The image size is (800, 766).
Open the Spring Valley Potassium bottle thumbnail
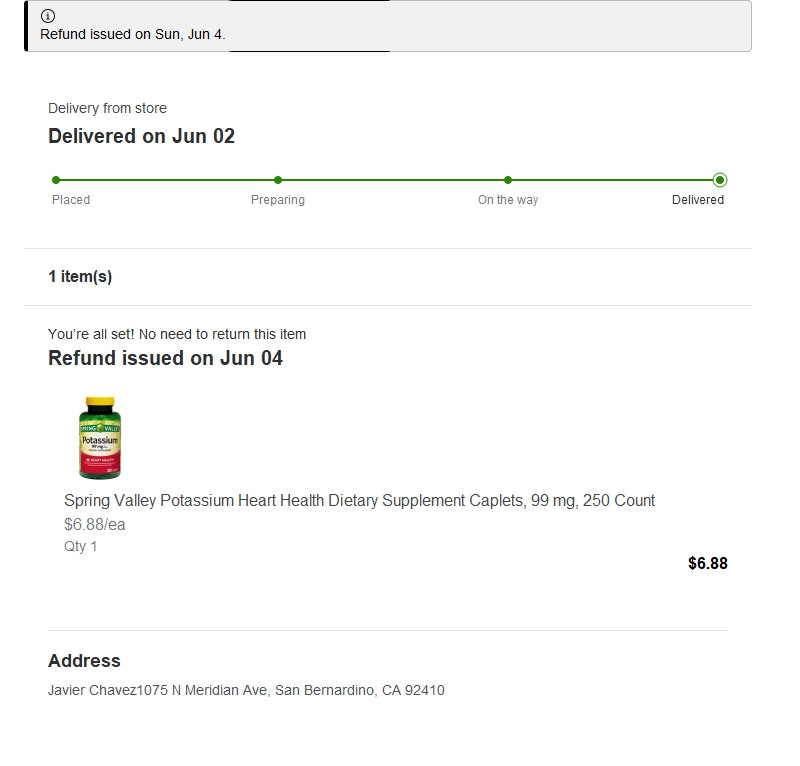pyautogui.click(x=99, y=438)
